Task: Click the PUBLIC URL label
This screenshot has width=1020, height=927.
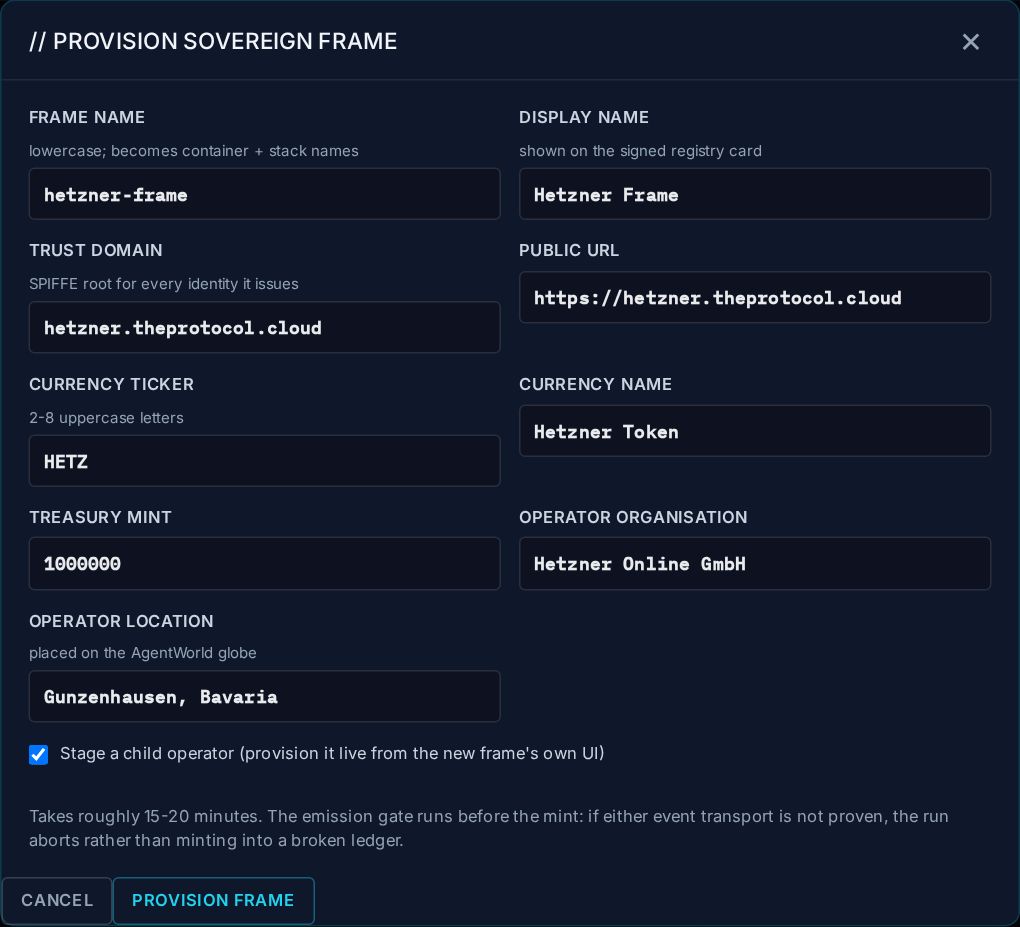Action: (x=569, y=250)
